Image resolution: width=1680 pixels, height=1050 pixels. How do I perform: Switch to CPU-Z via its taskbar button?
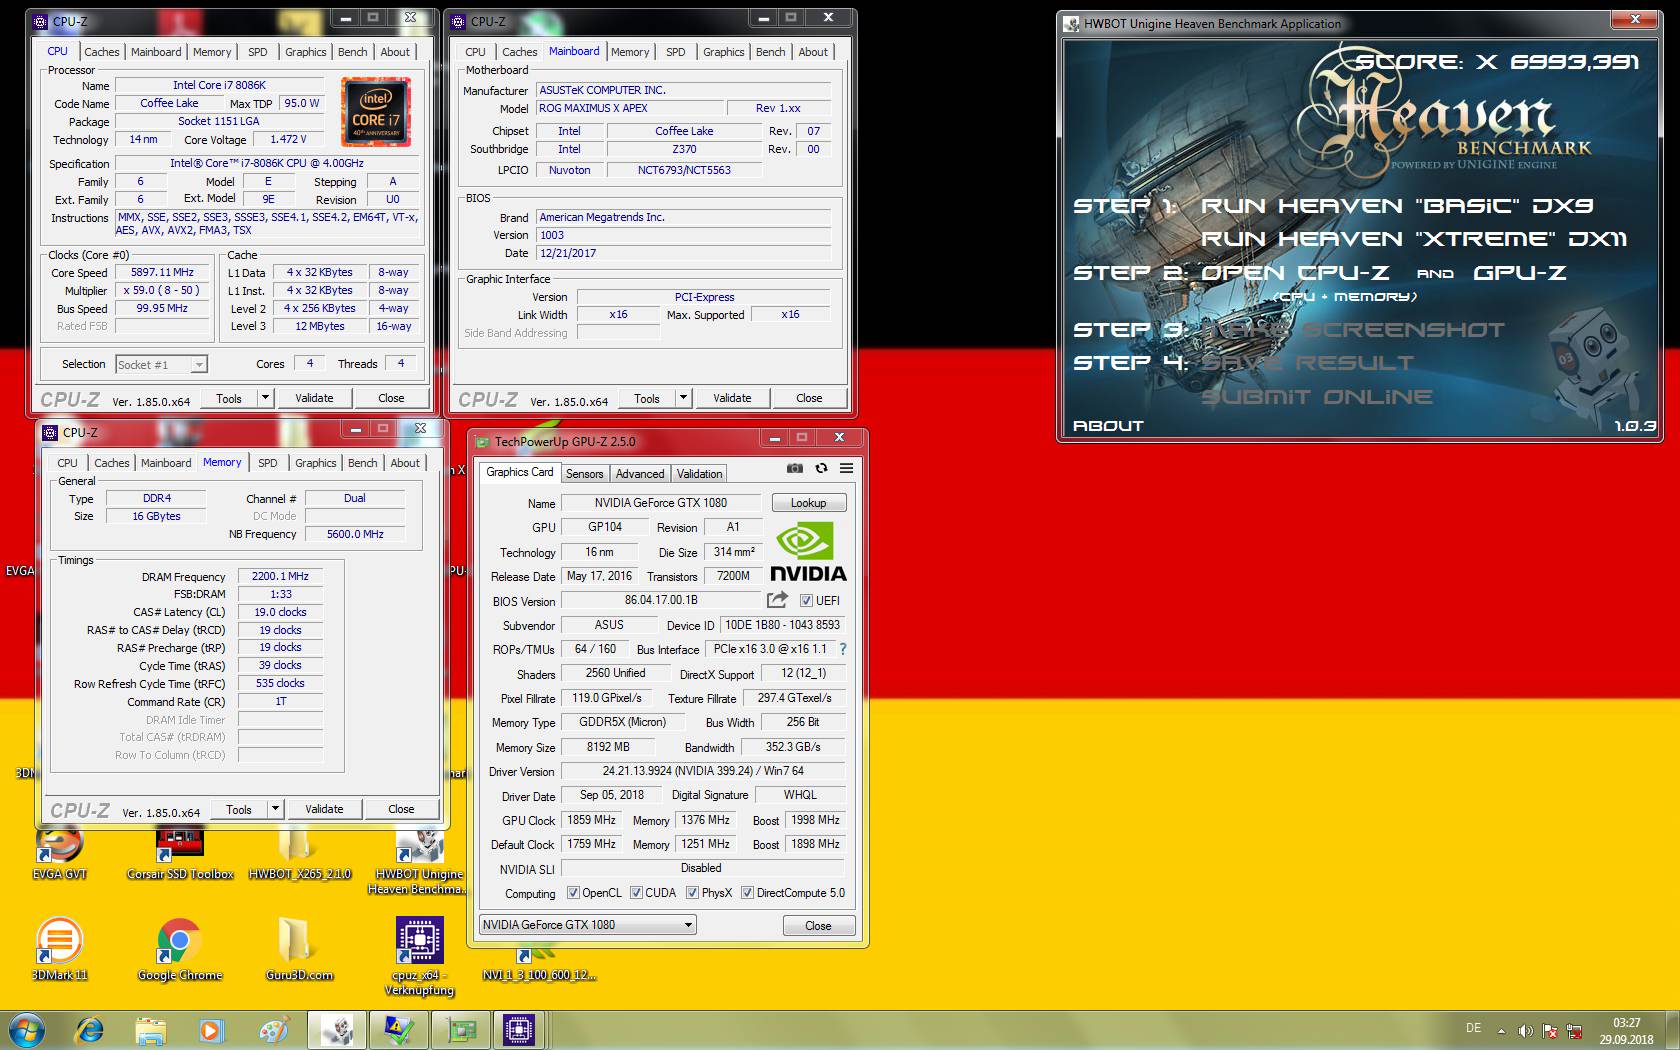coord(520,1030)
